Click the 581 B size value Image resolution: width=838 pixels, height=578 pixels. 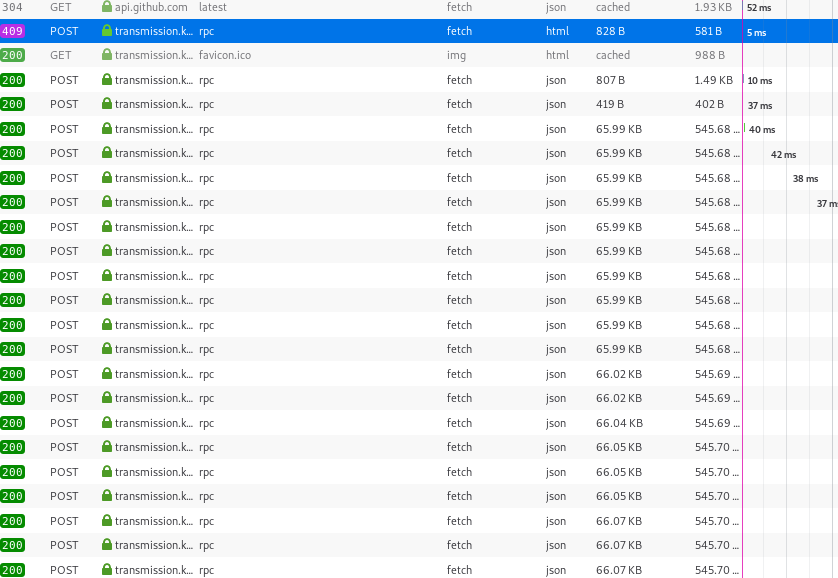(x=708, y=31)
